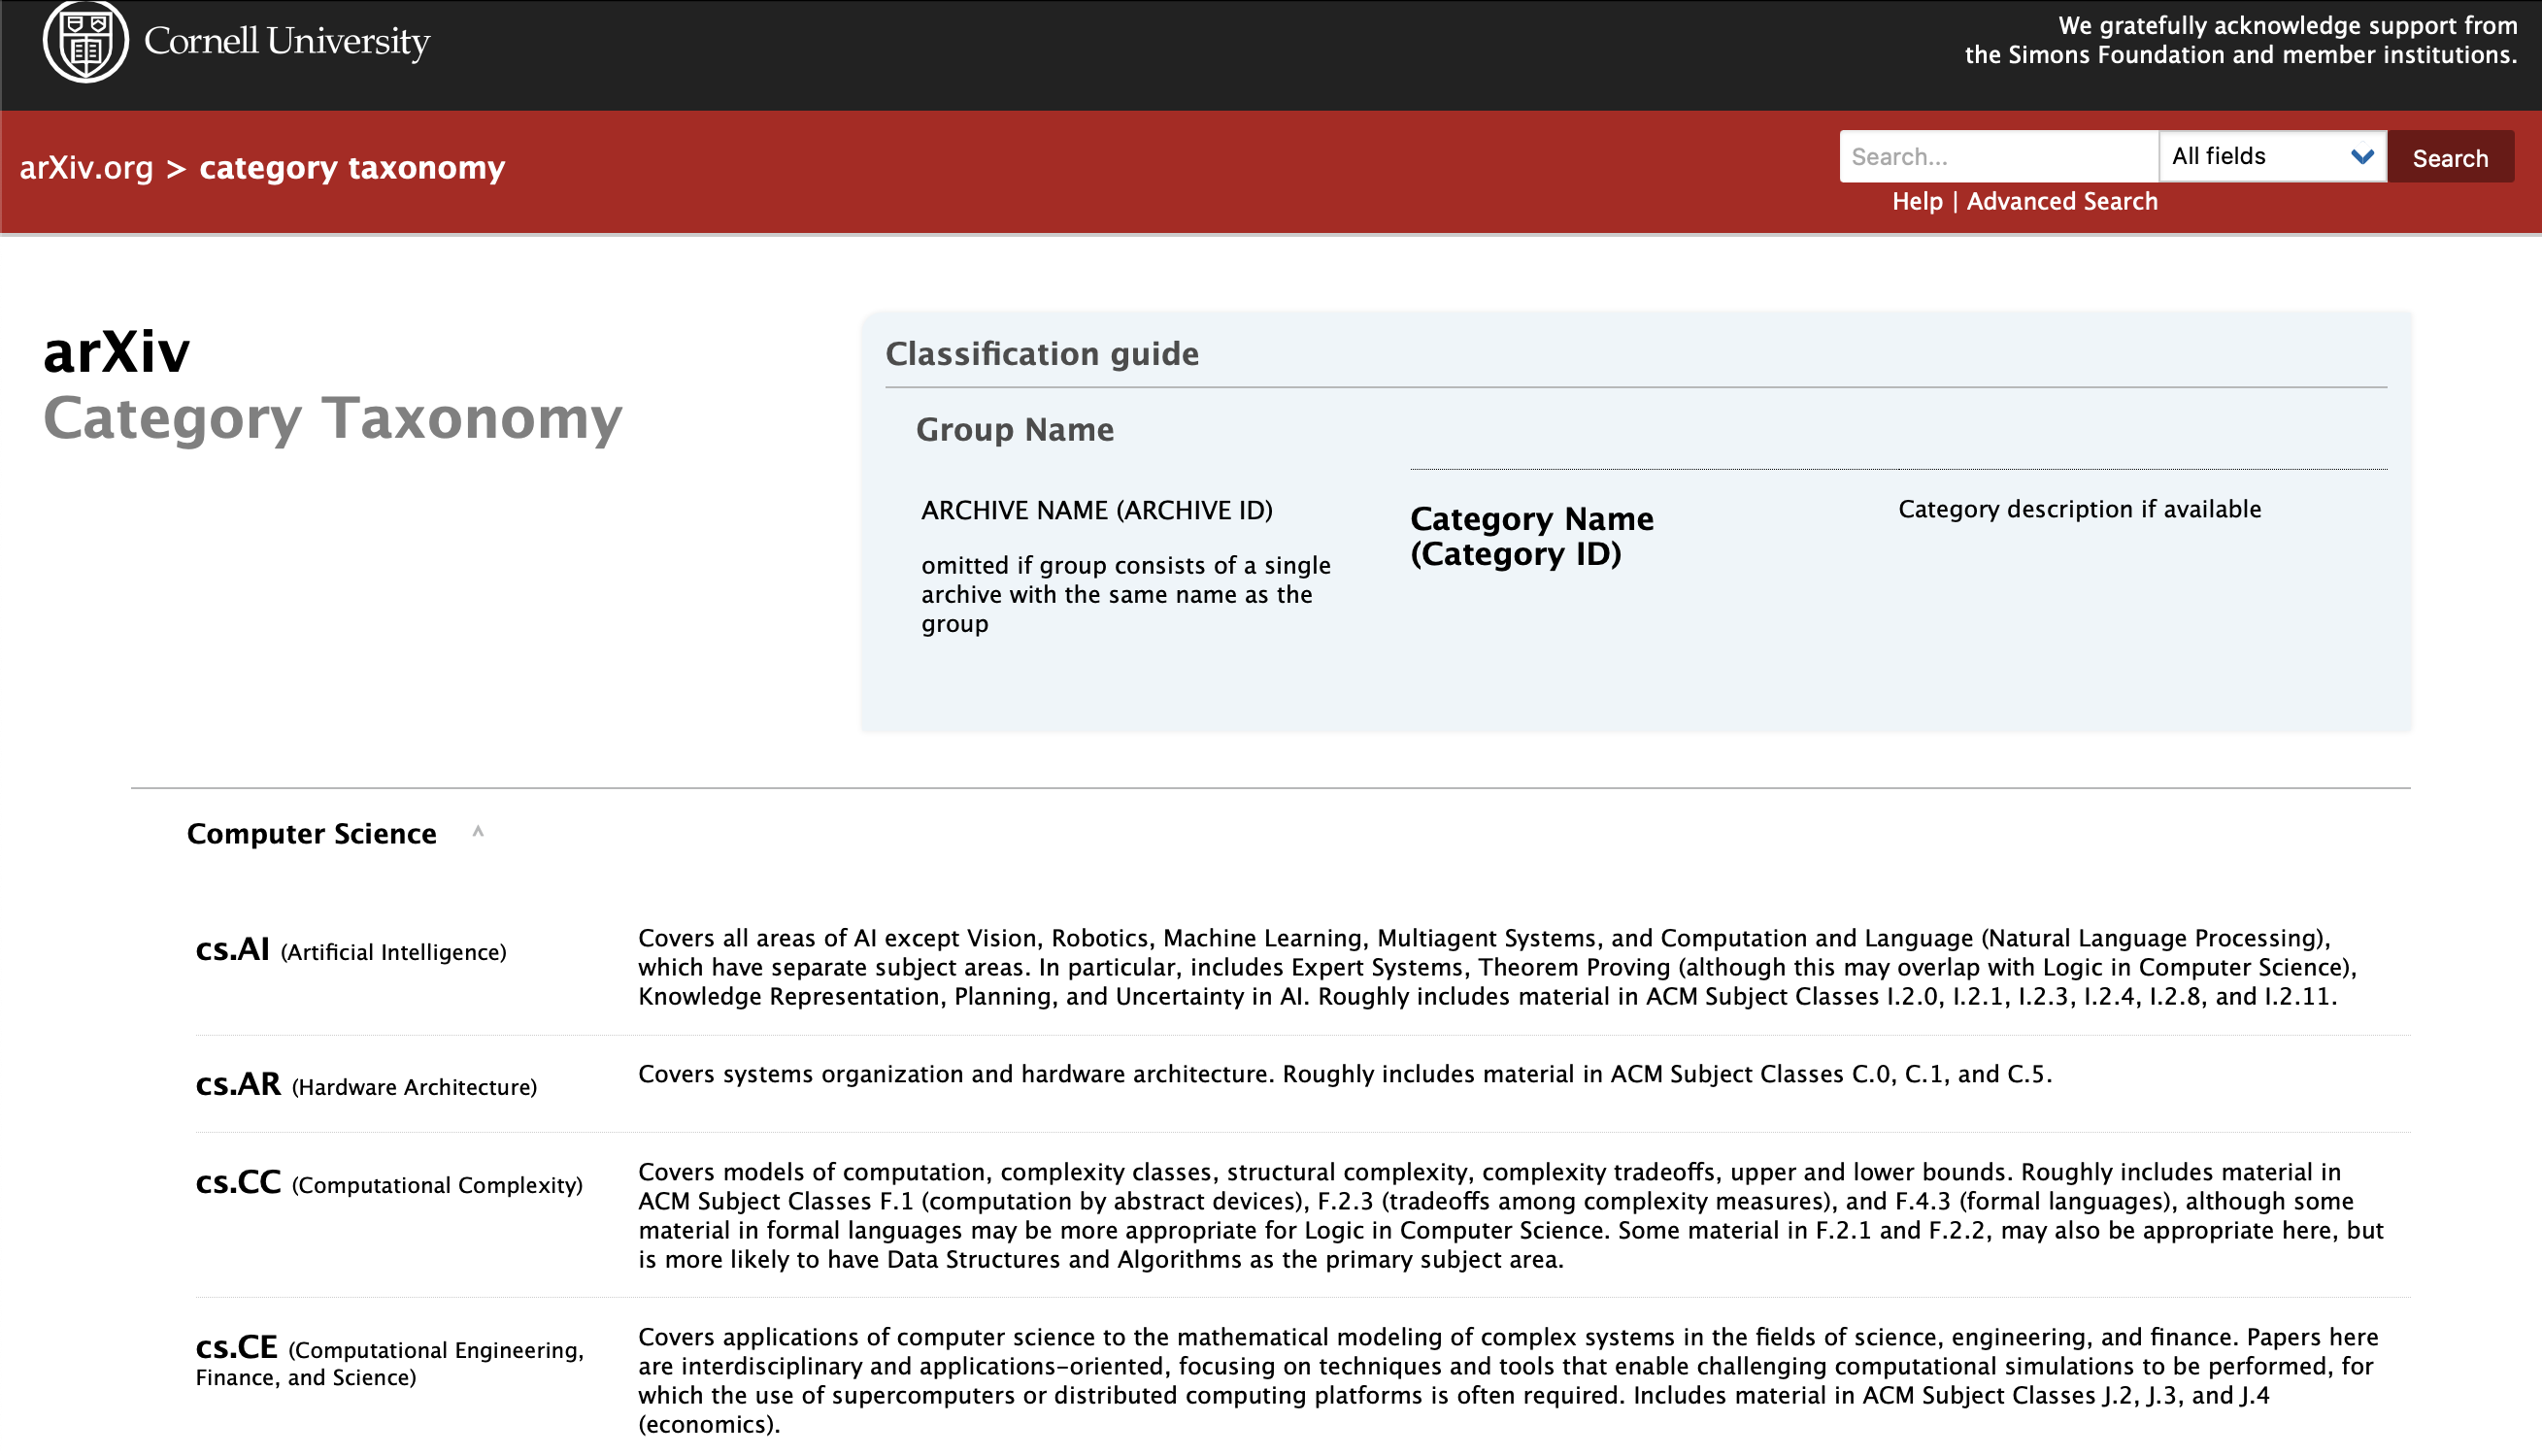
Task: Open the Help link
Action: [1916, 202]
